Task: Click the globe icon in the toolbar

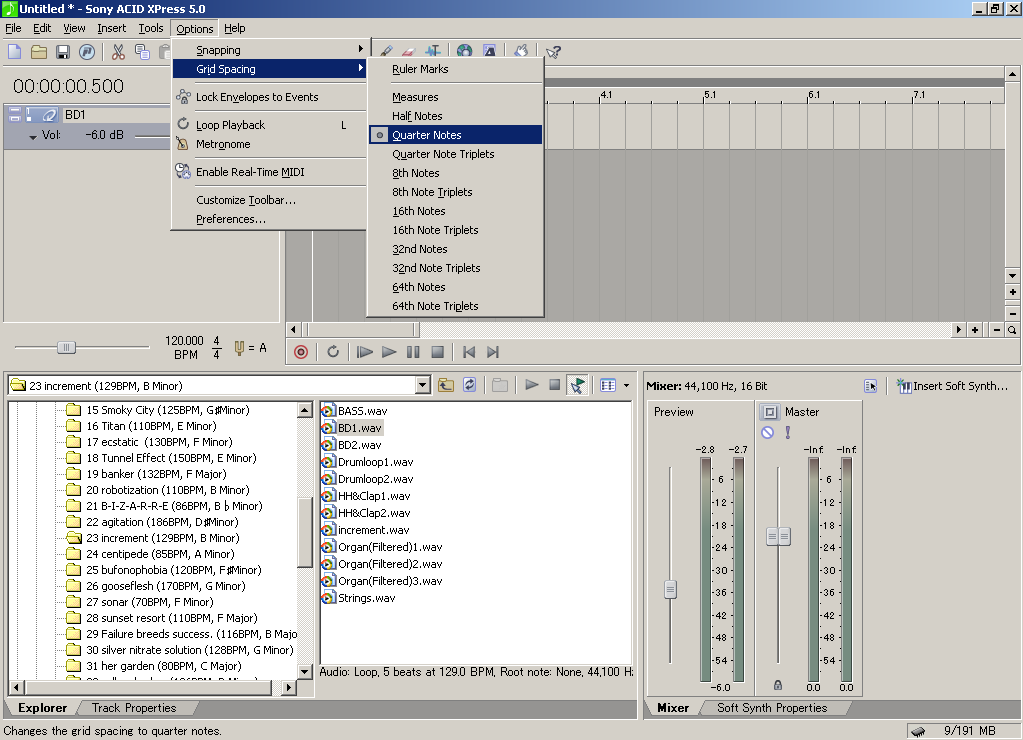Action: 465,51
